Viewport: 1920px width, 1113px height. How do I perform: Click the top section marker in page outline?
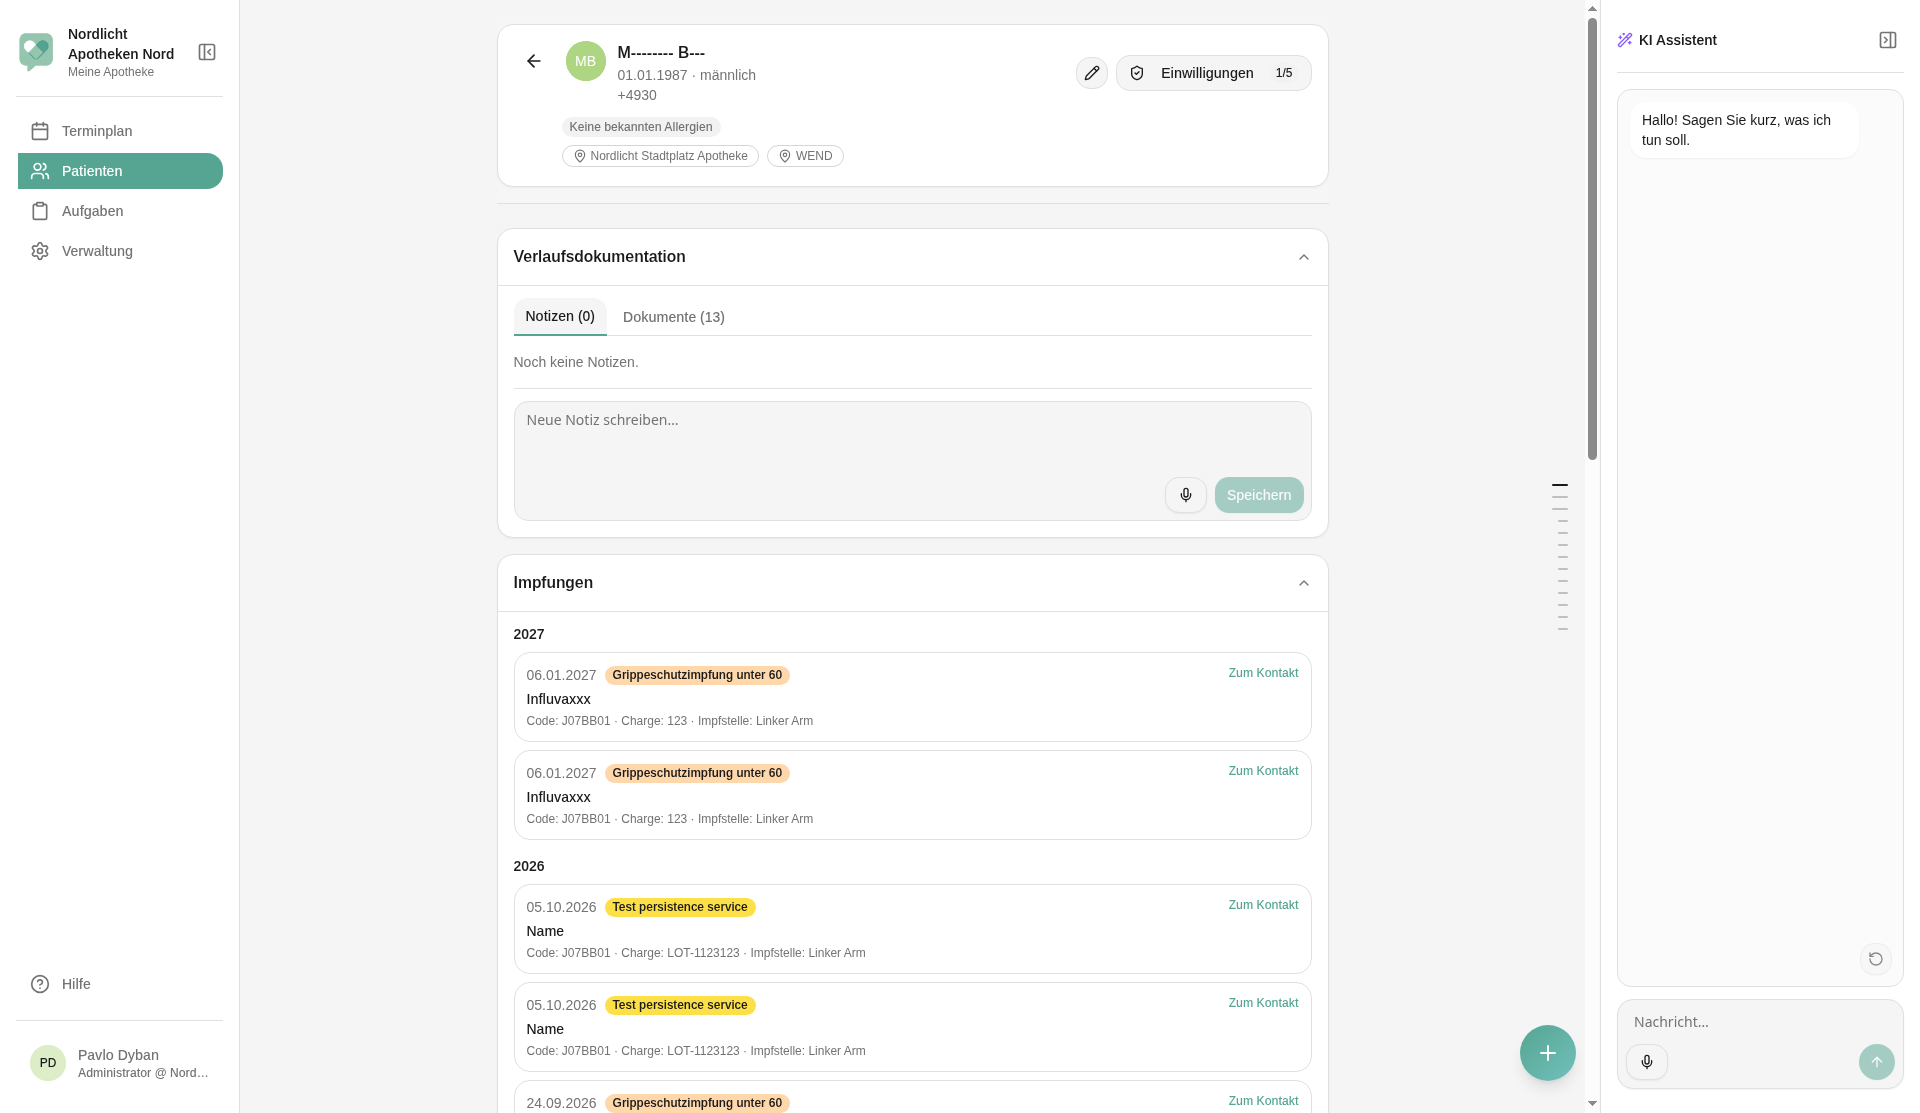tap(1560, 485)
